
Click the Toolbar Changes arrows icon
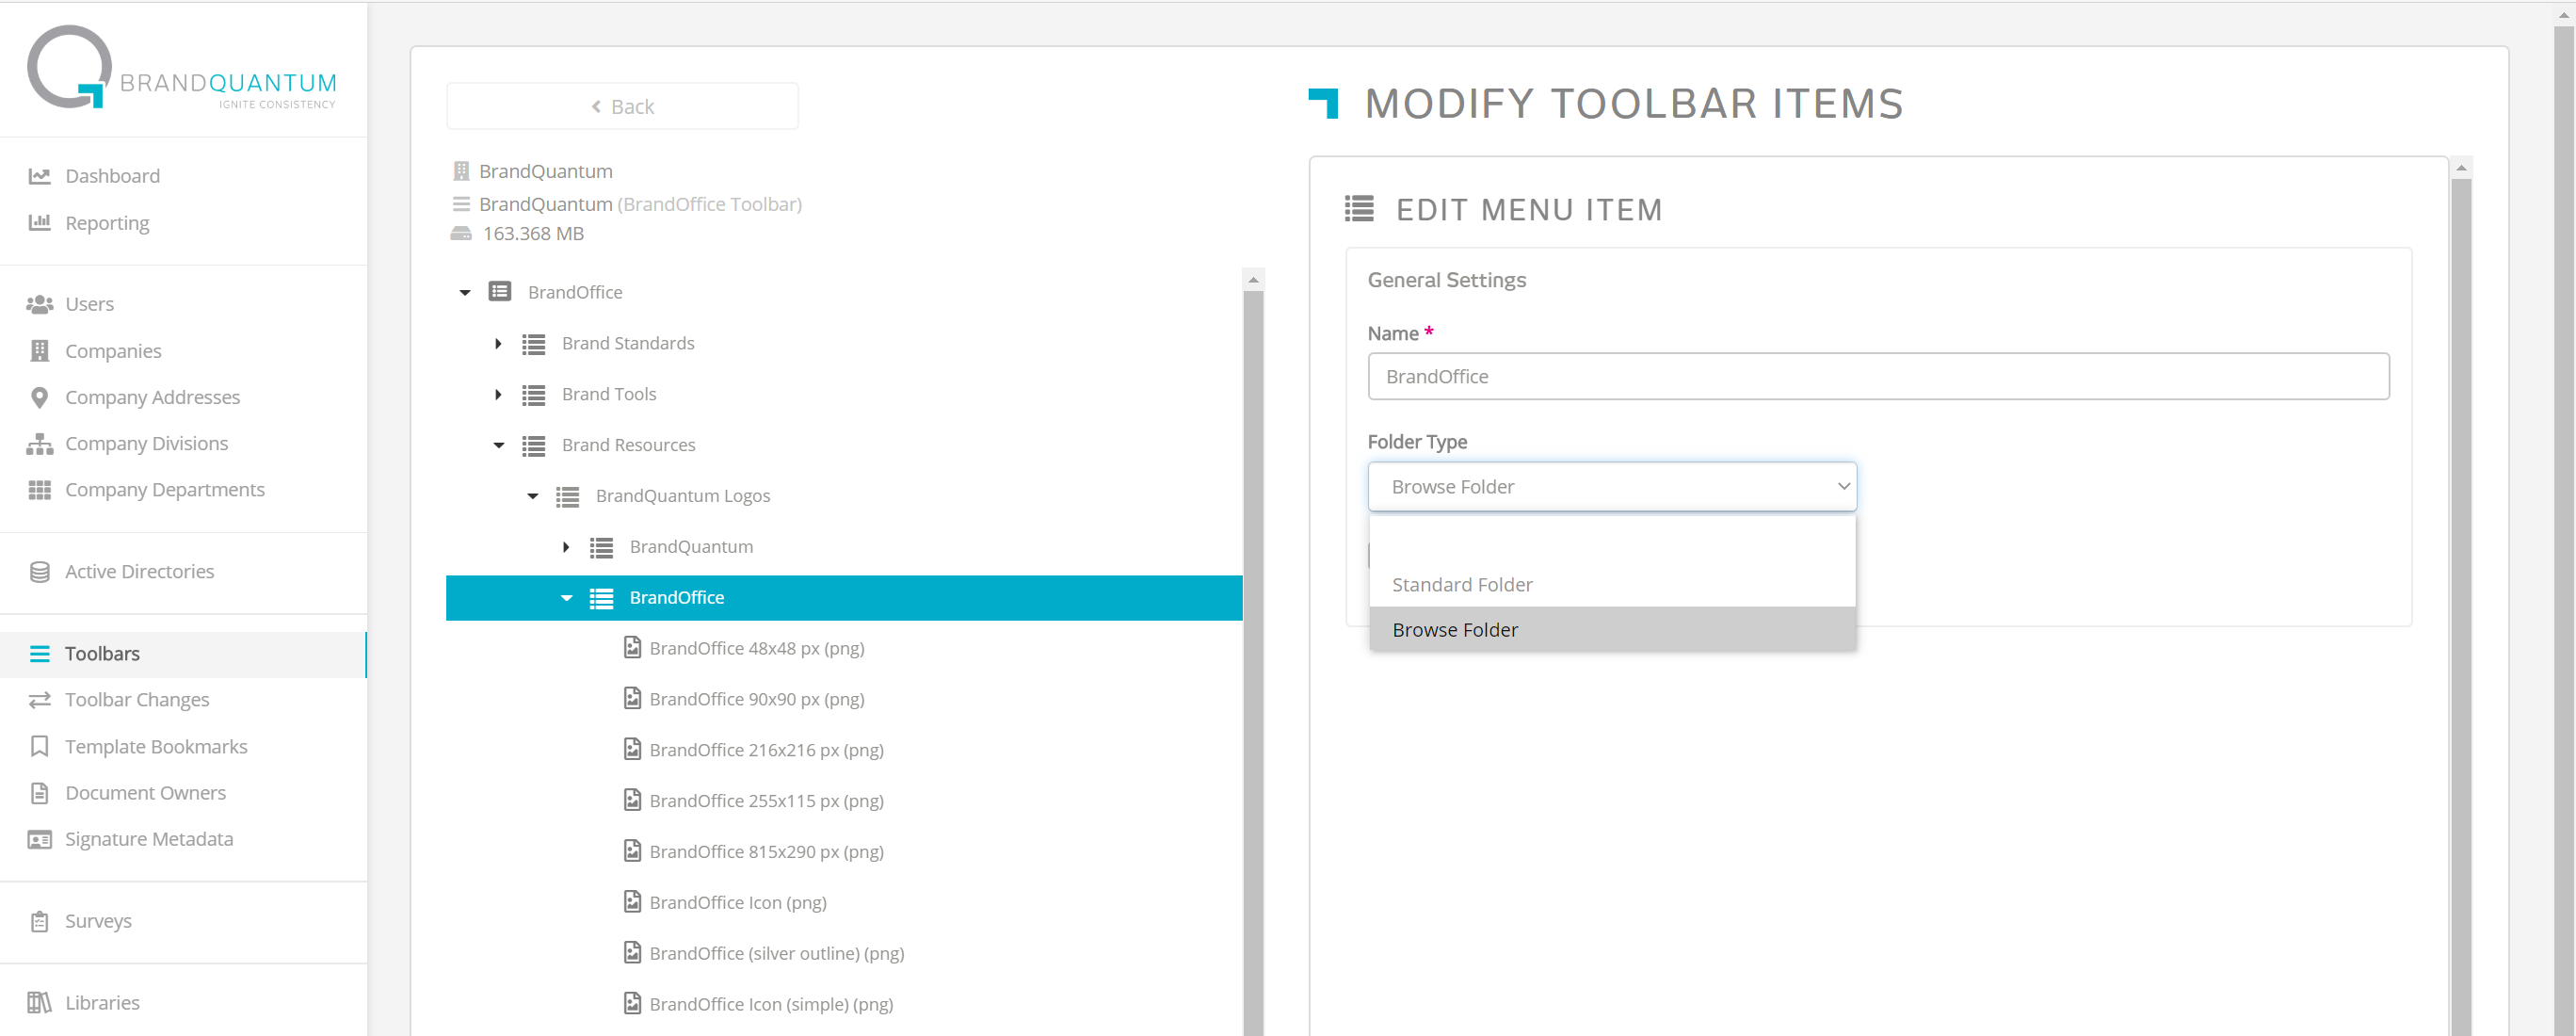[39, 700]
